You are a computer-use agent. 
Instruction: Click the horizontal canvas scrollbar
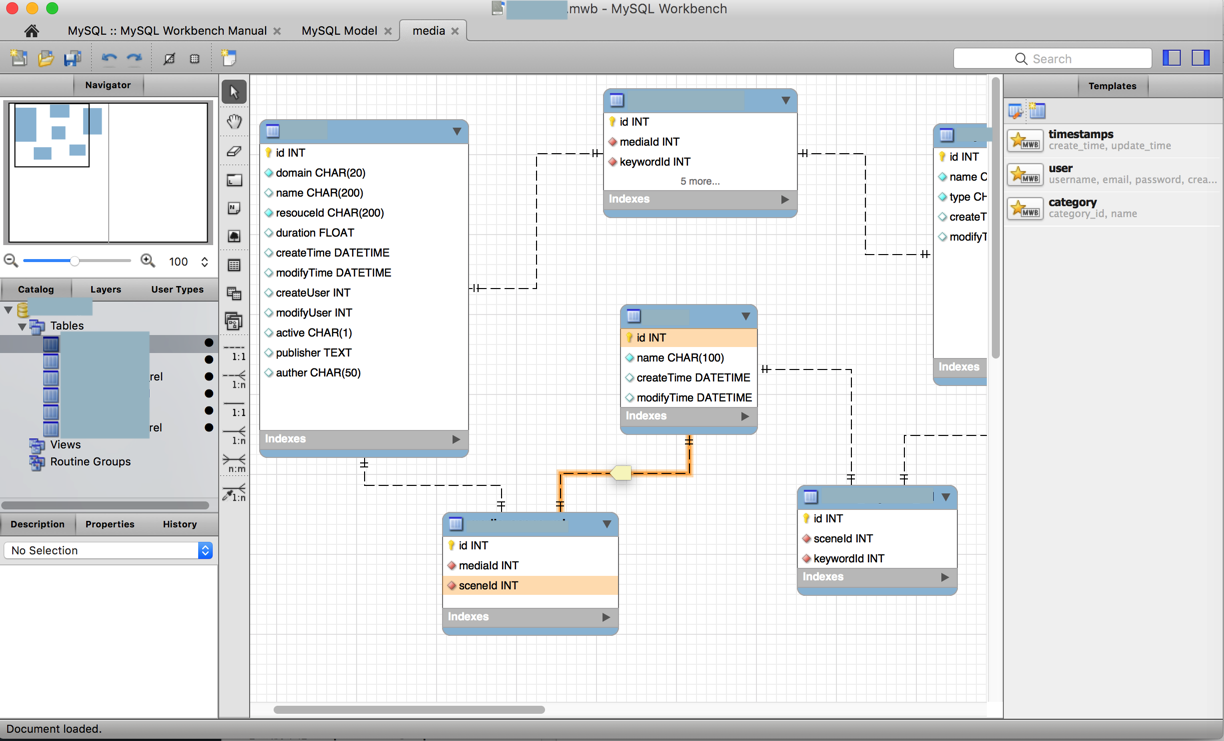[x=409, y=710]
